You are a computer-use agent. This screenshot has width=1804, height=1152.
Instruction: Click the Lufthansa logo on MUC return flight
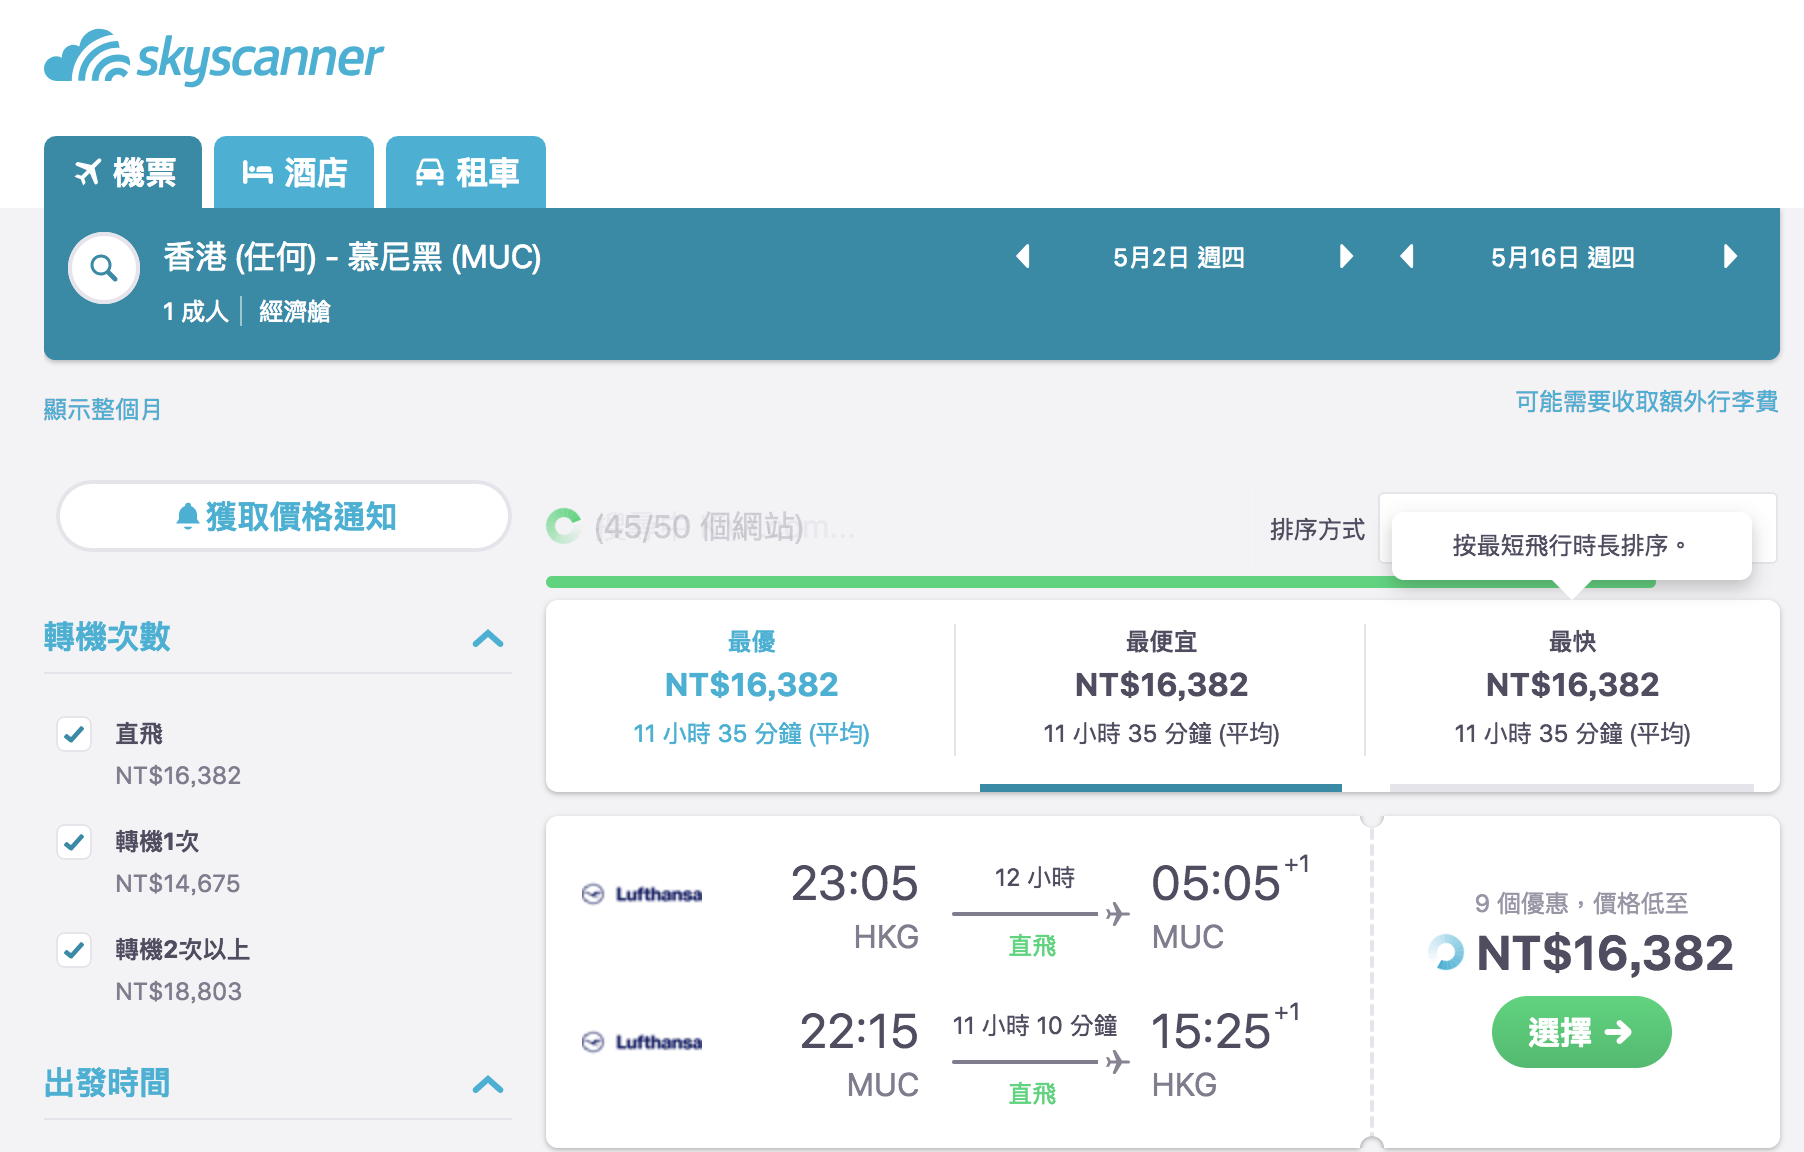642,1042
